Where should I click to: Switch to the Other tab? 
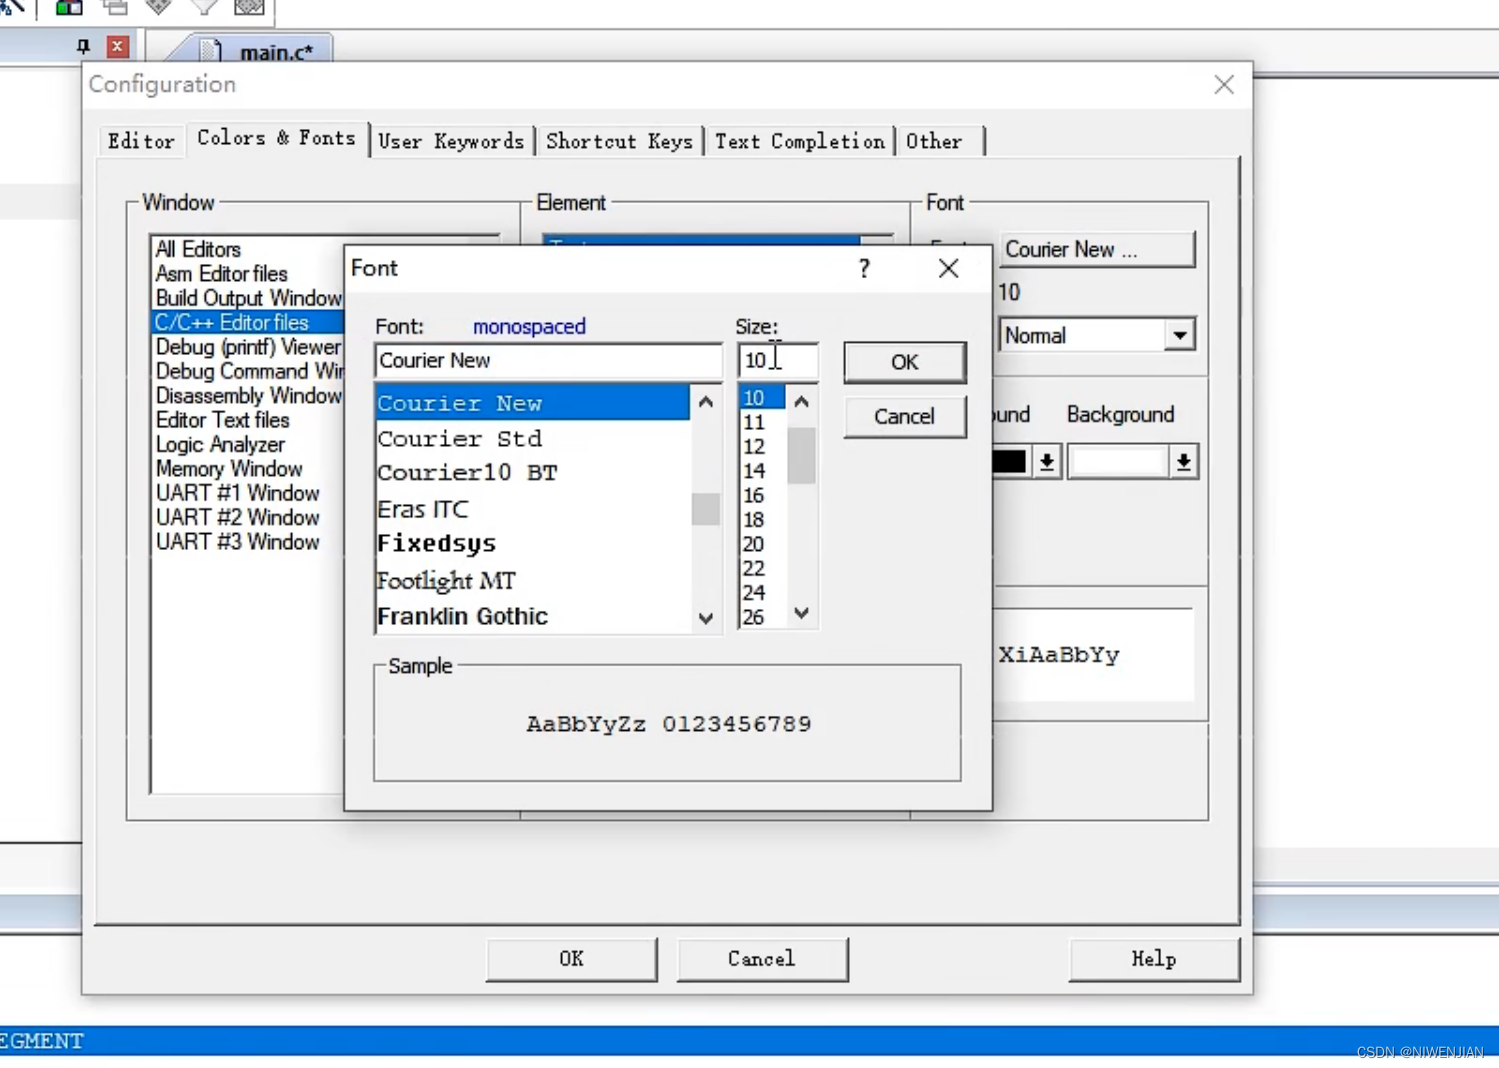coord(934,141)
